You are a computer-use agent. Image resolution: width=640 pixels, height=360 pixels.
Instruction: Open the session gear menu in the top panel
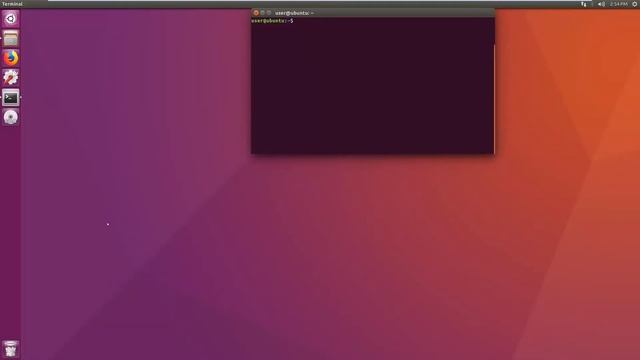point(635,4)
